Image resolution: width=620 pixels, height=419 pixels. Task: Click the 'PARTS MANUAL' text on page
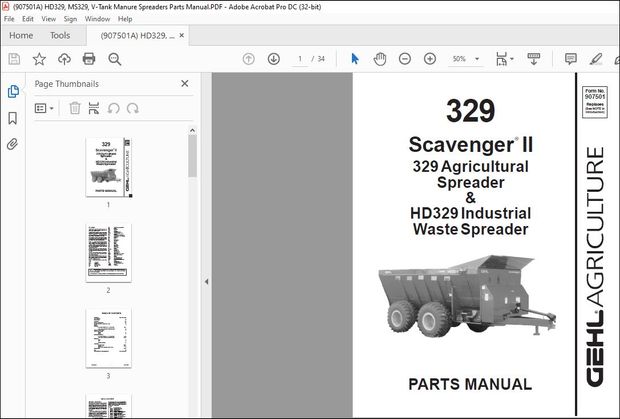point(470,384)
